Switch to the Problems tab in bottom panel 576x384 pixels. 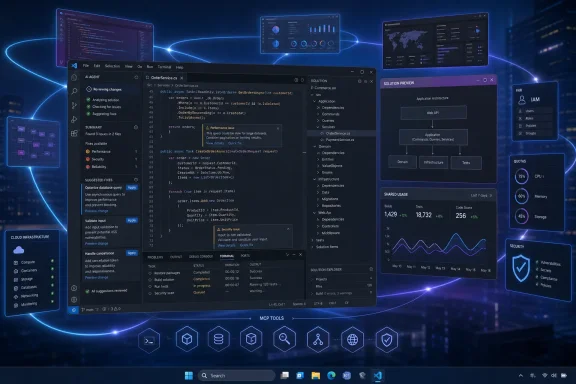[x=155, y=257]
